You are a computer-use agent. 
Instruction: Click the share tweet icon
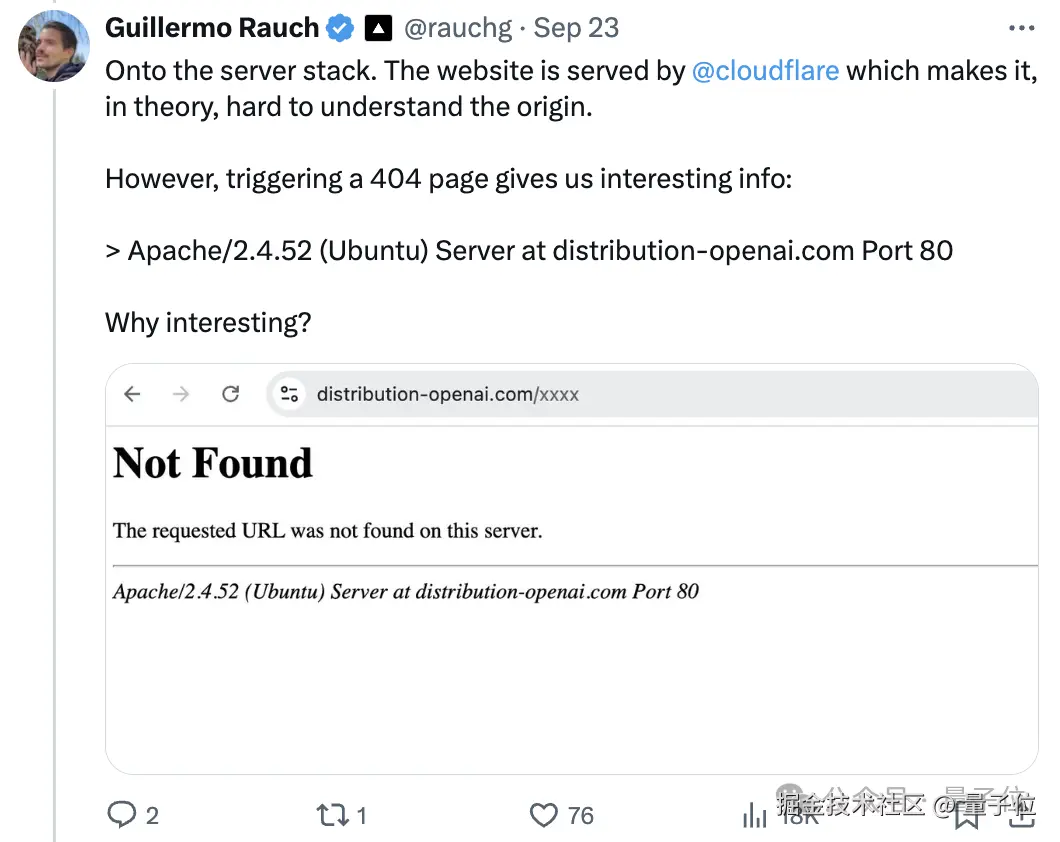[x=1022, y=815]
